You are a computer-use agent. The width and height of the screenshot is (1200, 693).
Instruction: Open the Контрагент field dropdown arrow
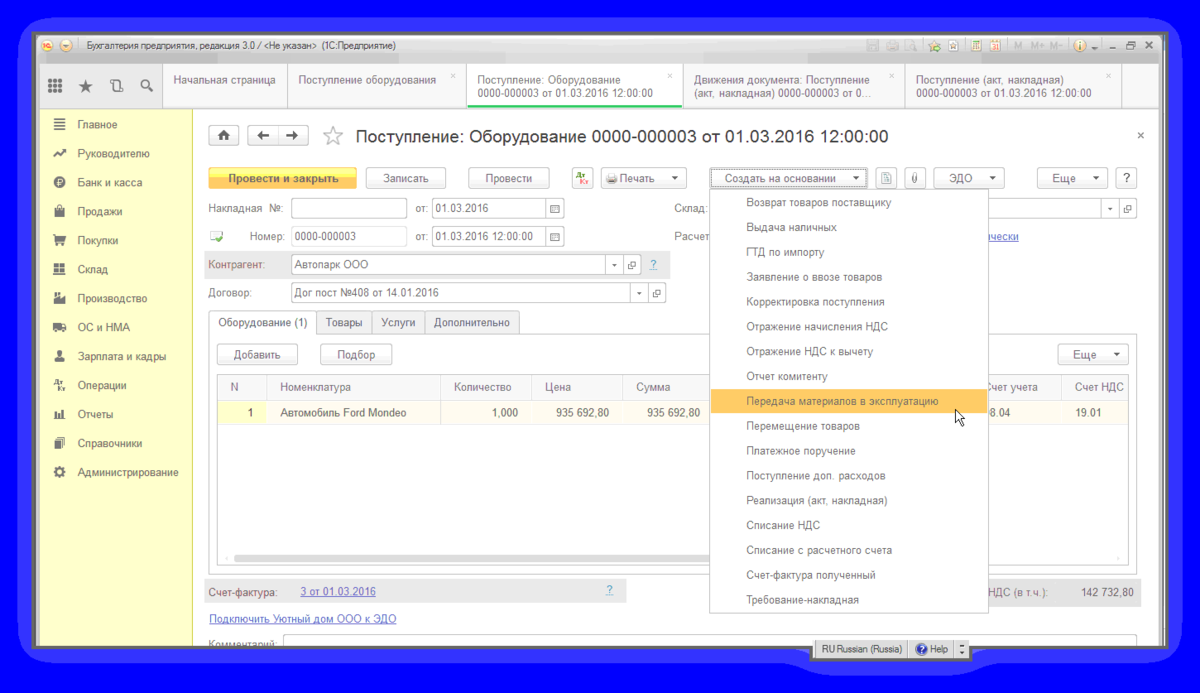[614, 265]
